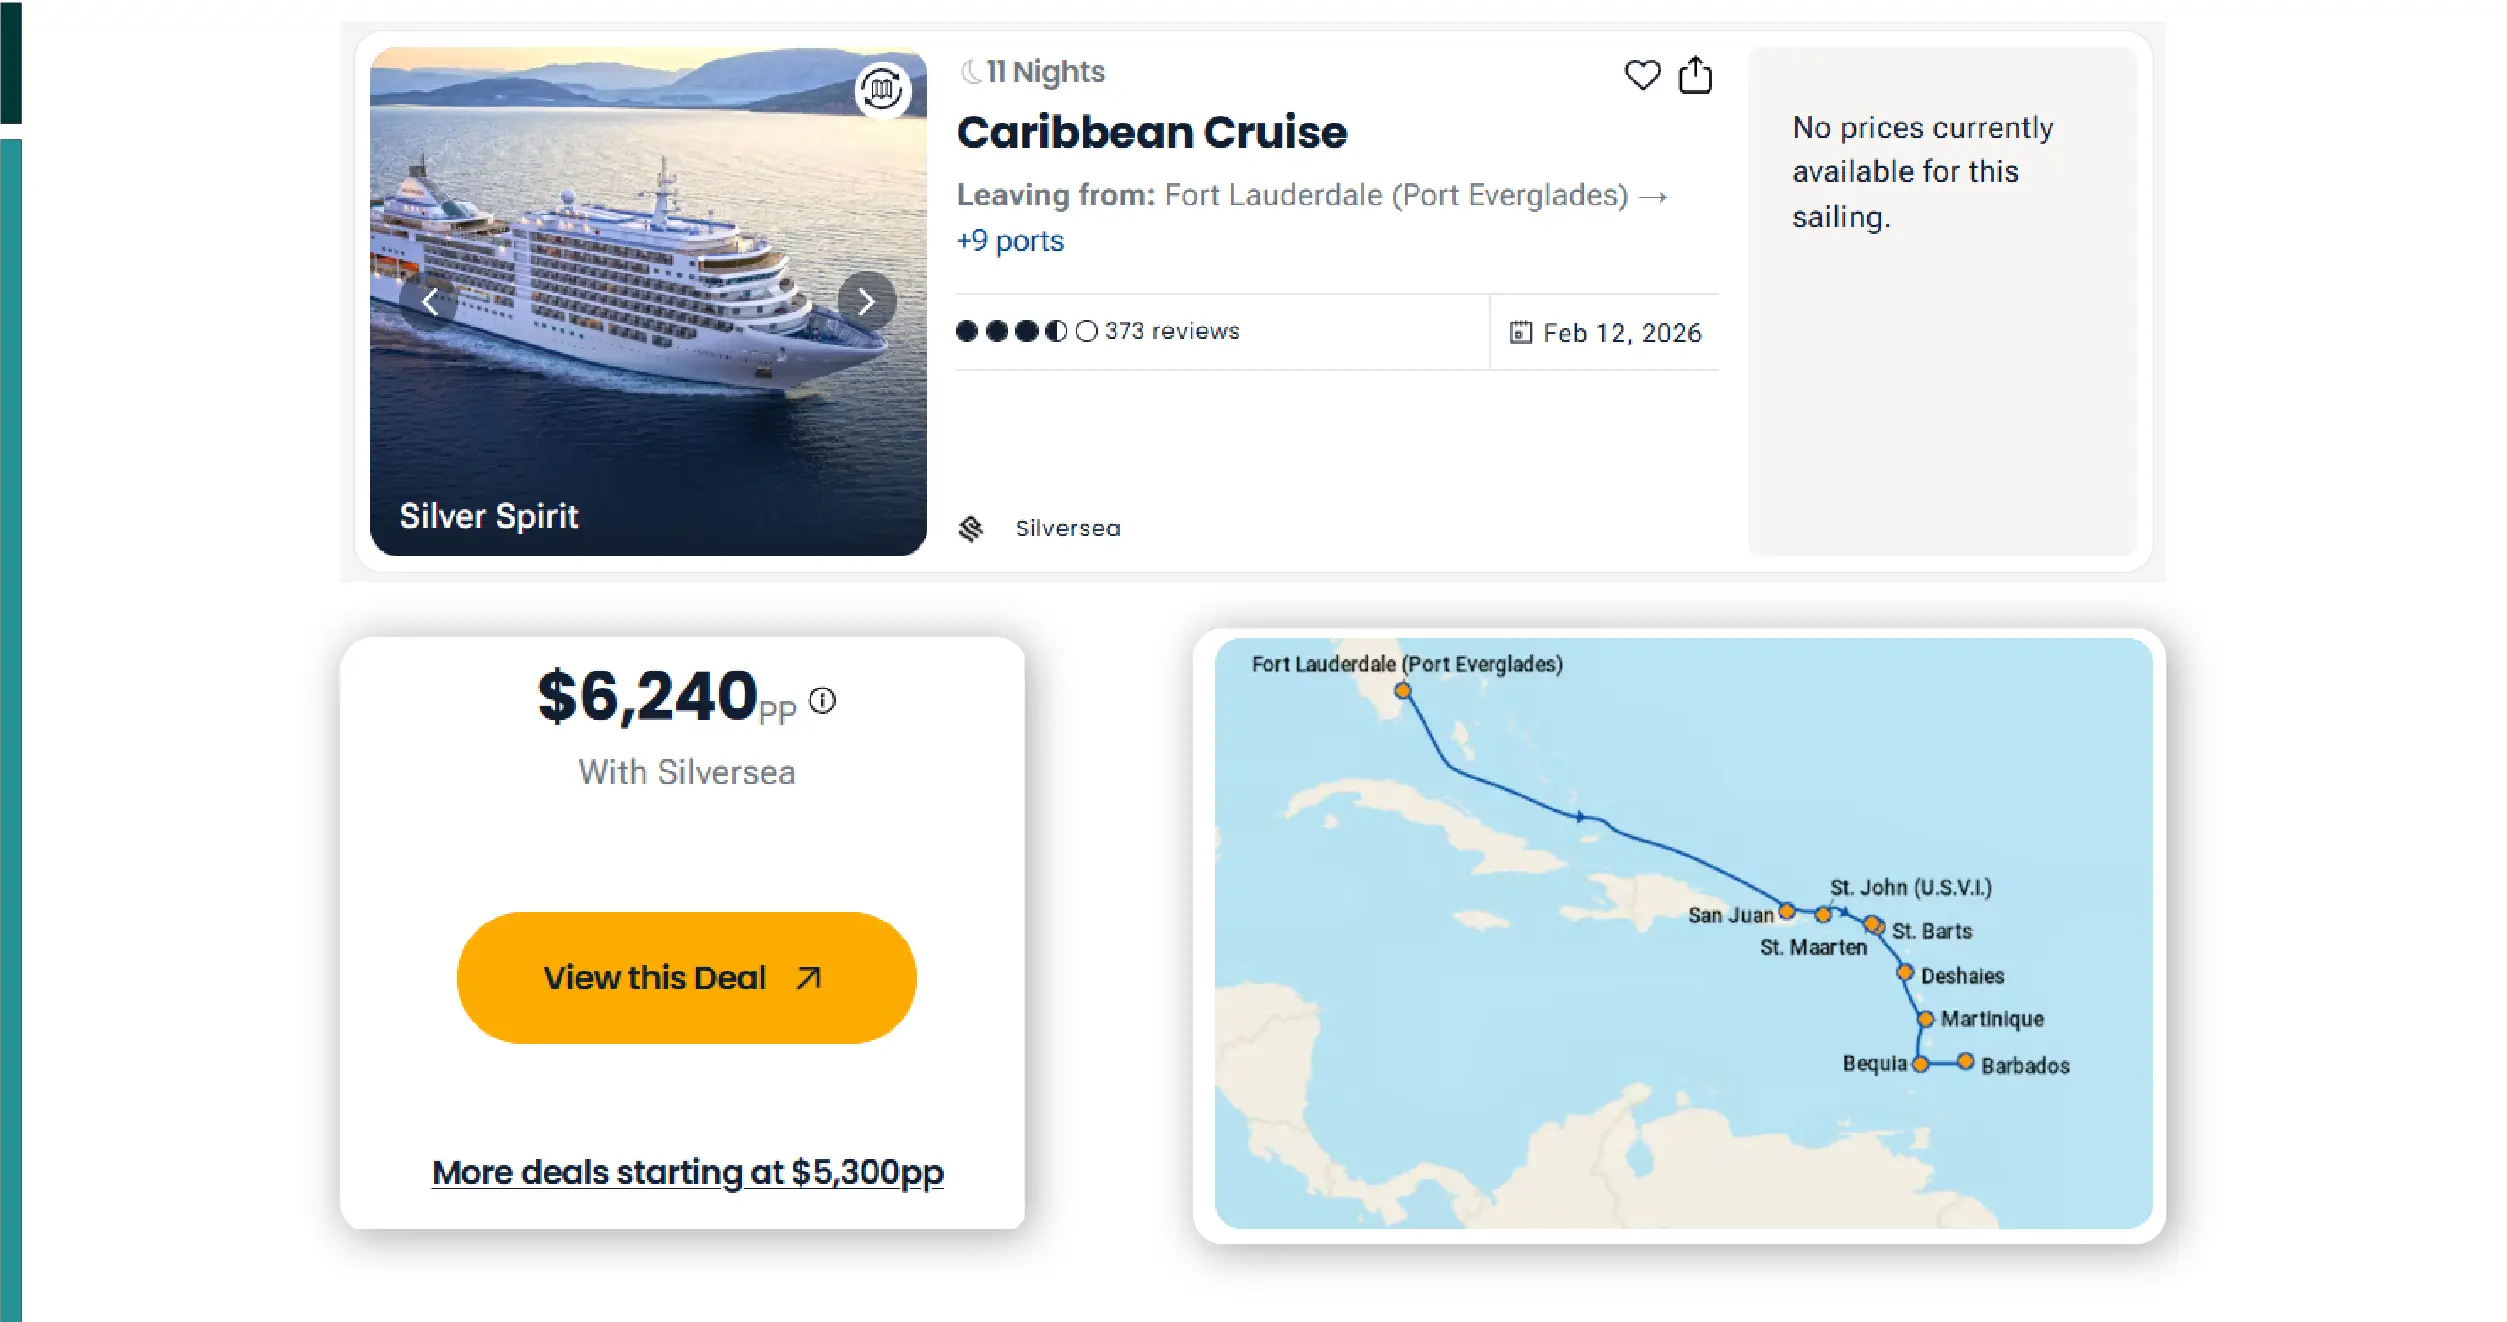Click the share icon
This screenshot has height=1322, width=2507.
[x=1695, y=75]
